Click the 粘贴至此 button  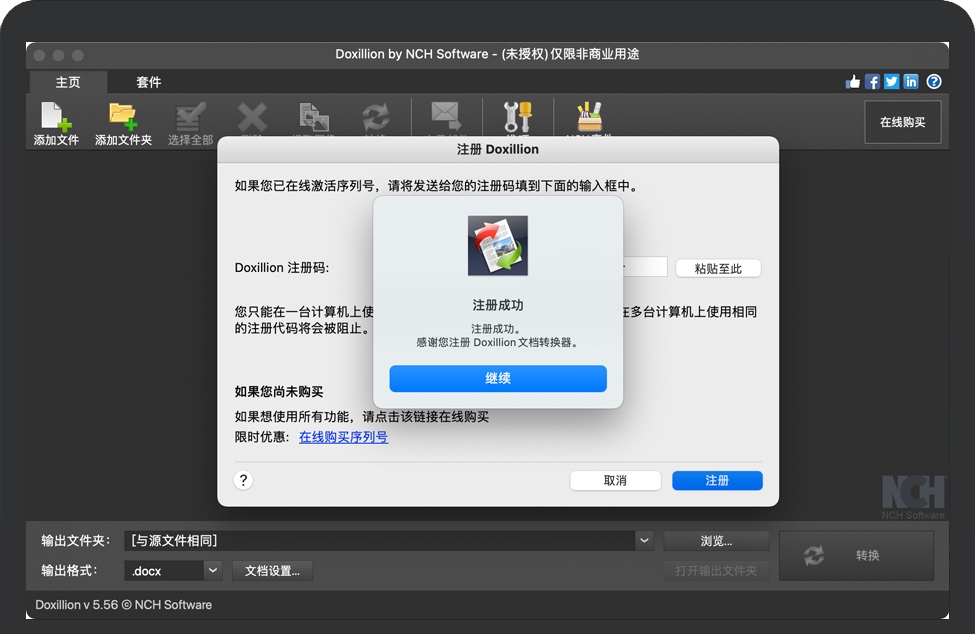click(x=718, y=269)
